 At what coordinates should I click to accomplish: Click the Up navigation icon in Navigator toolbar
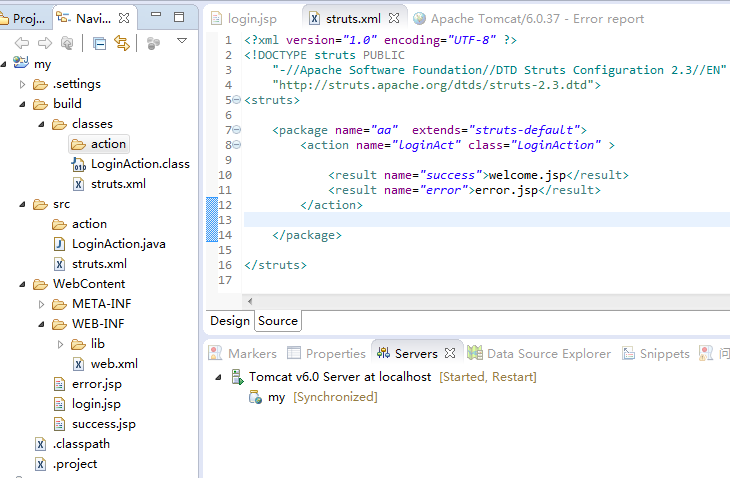pyautogui.click(x=67, y=43)
